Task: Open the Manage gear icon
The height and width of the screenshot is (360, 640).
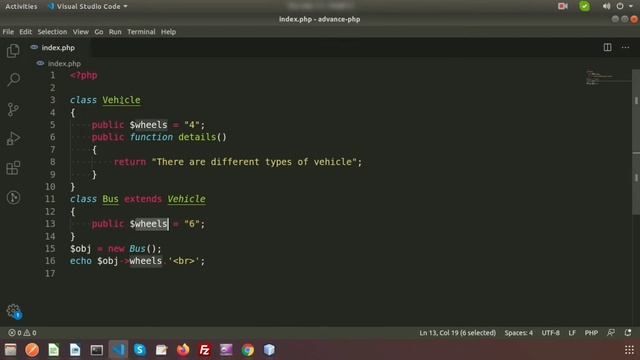Action: tap(13, 311)
